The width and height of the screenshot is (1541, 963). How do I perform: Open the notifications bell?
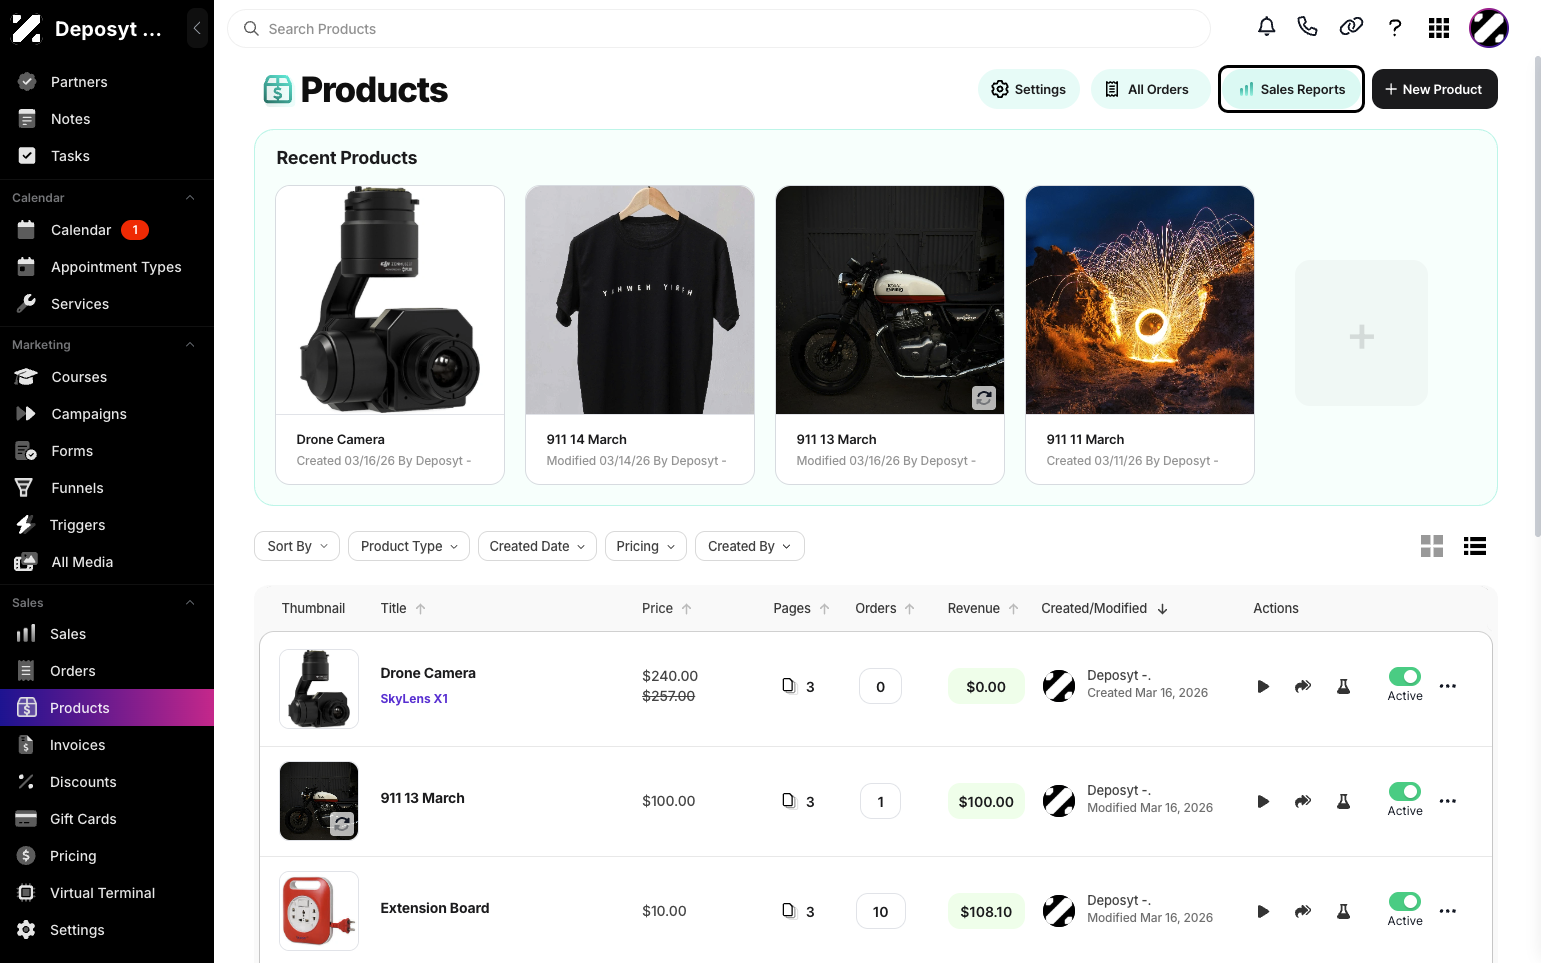[x=1266, y=27]
